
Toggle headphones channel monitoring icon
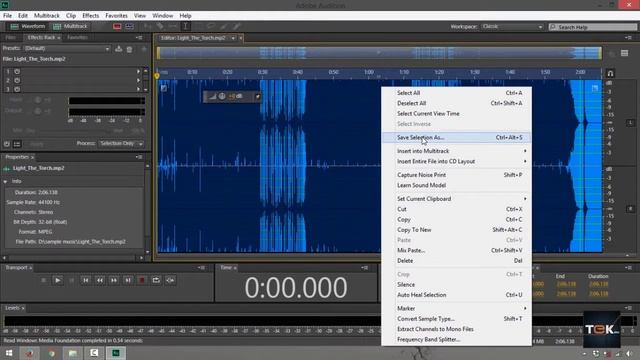610,73
